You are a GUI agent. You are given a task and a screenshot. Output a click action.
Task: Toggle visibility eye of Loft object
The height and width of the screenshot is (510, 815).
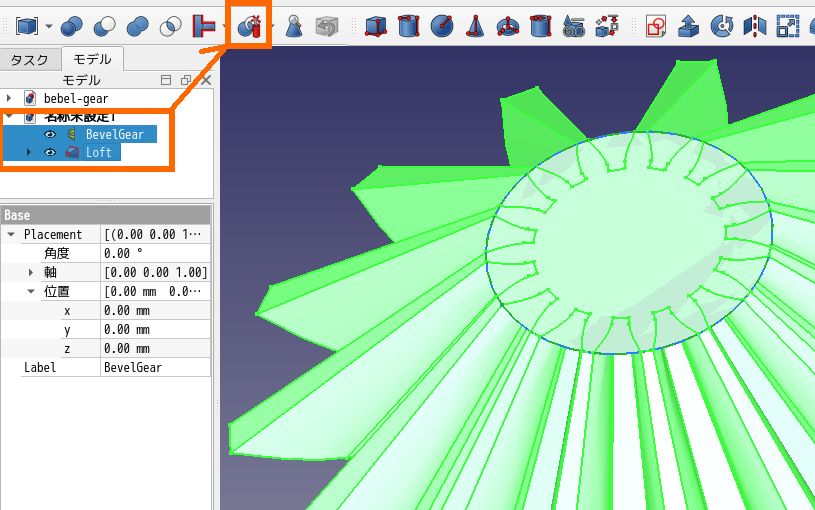click(x=49, y=153)
